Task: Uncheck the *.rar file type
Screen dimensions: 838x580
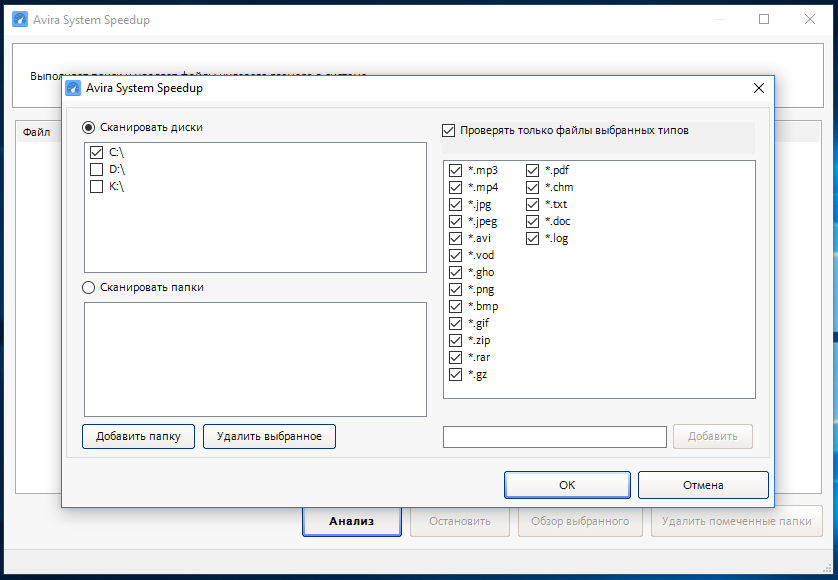Action: pyautogui.click(x=455, y=358)
